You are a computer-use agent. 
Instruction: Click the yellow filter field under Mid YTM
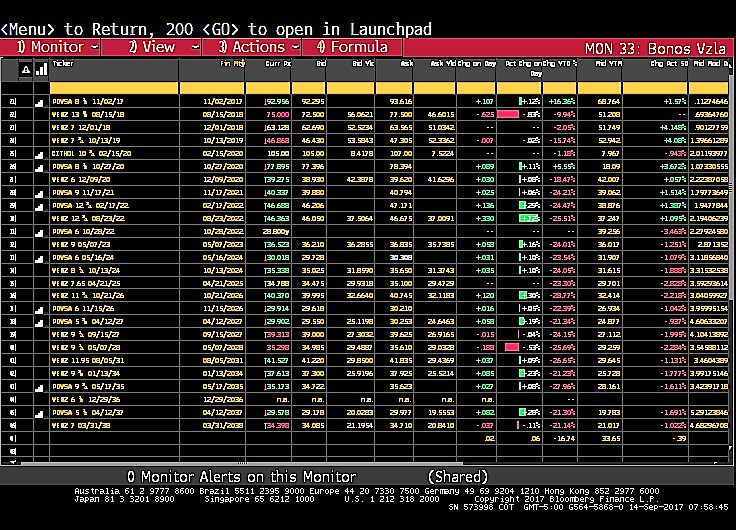coord(599,88)
